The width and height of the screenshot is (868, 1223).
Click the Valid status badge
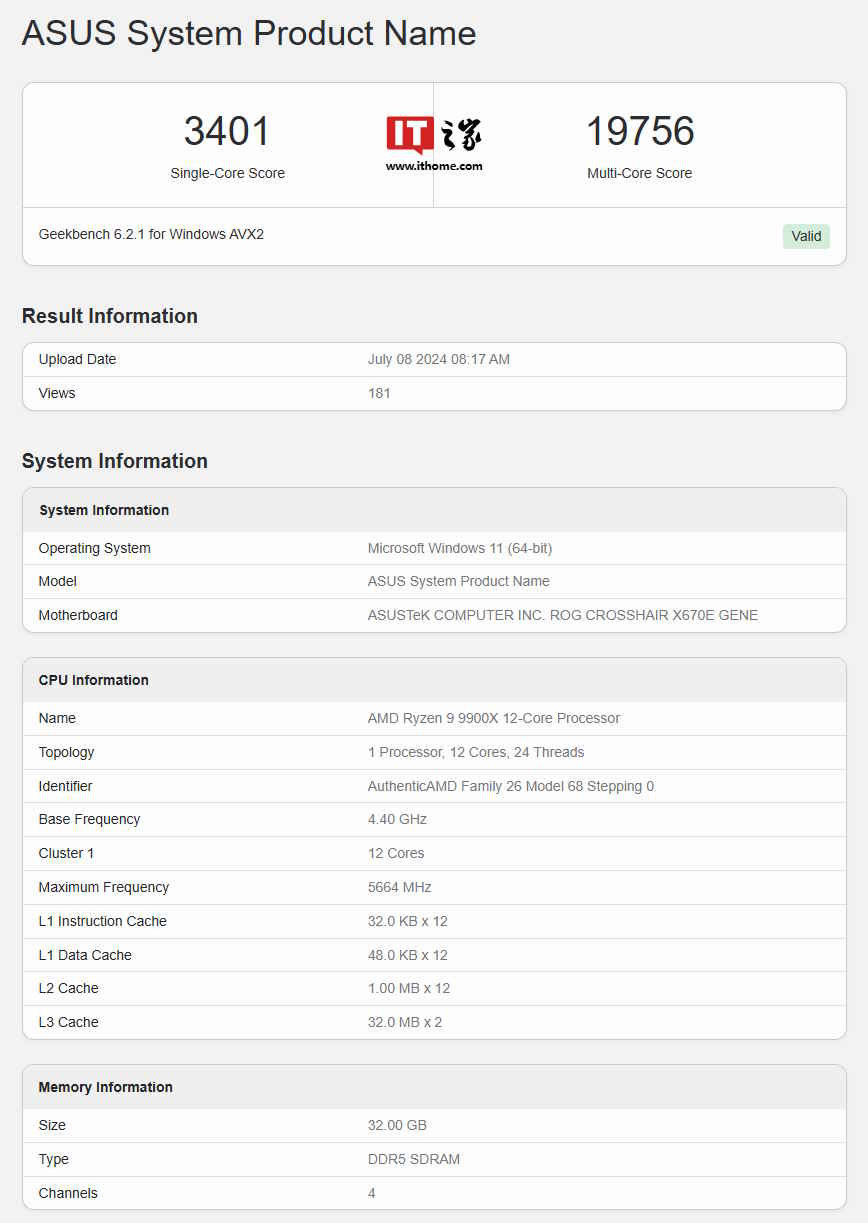(x=806, y=236)
